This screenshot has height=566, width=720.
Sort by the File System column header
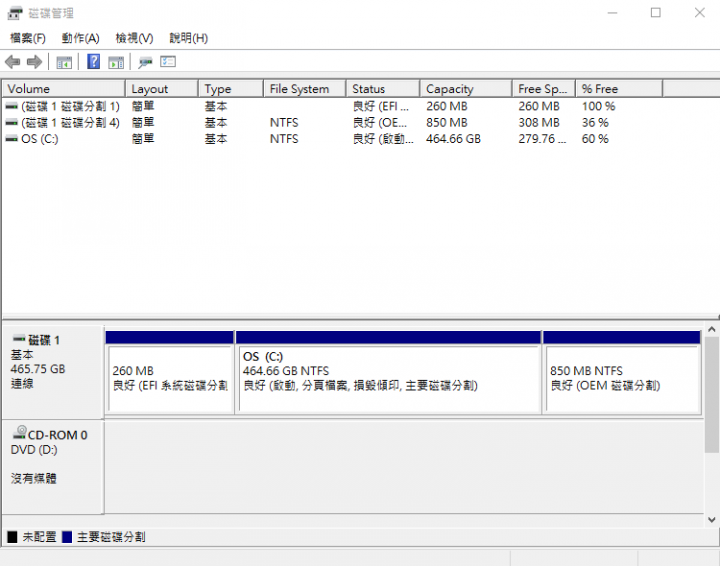[305, 89]
